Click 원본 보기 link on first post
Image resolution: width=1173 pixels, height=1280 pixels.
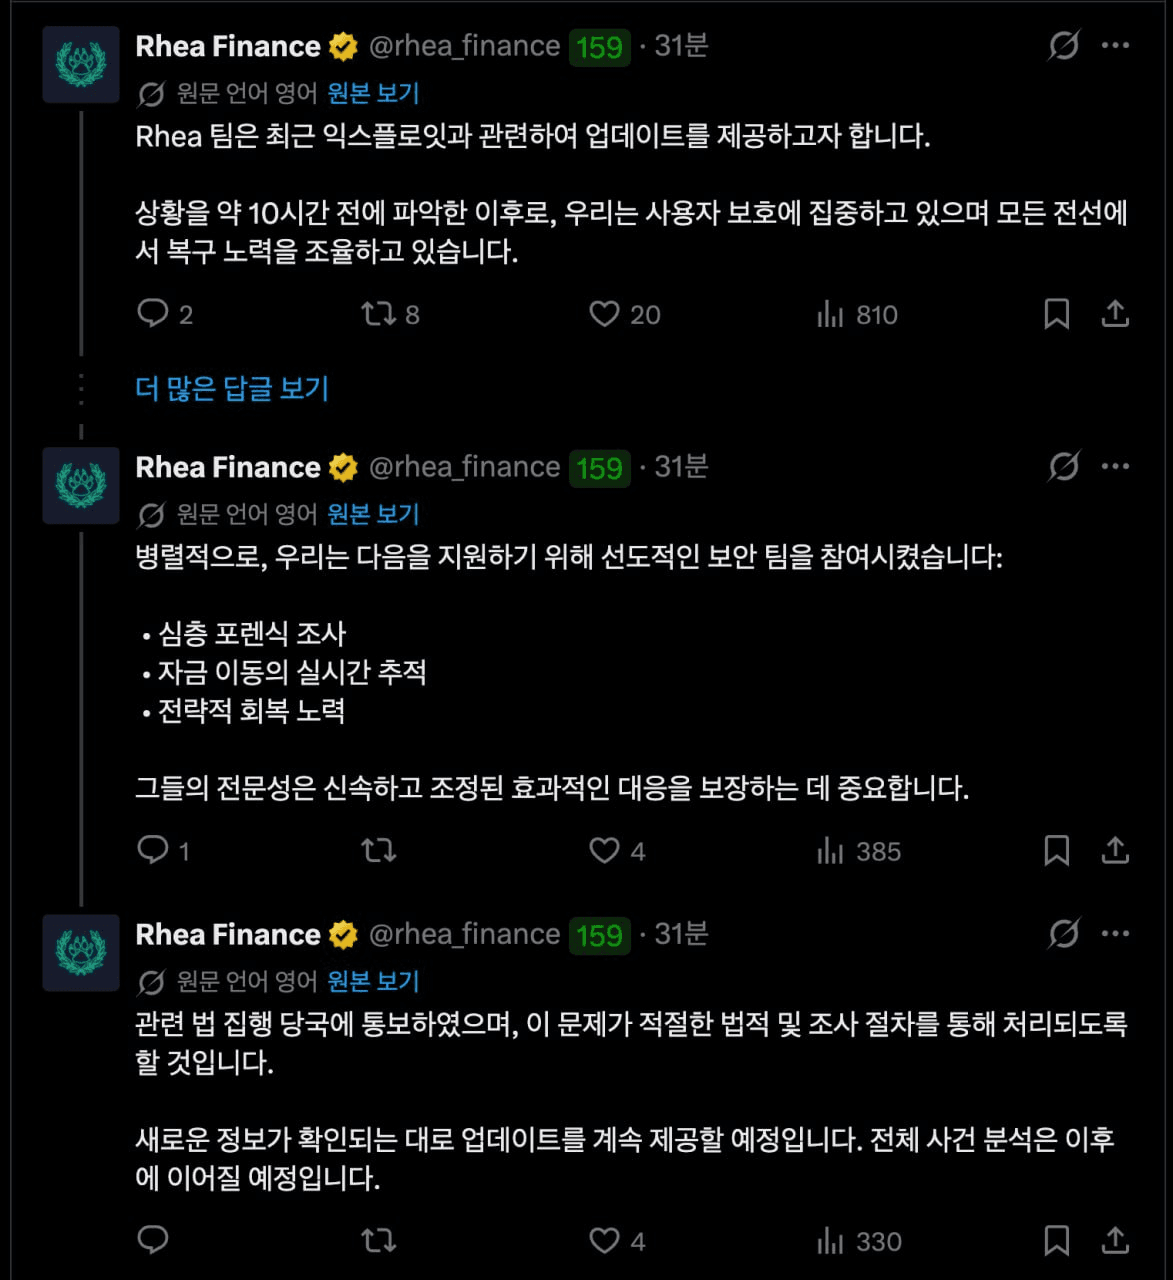click(373, 93)
